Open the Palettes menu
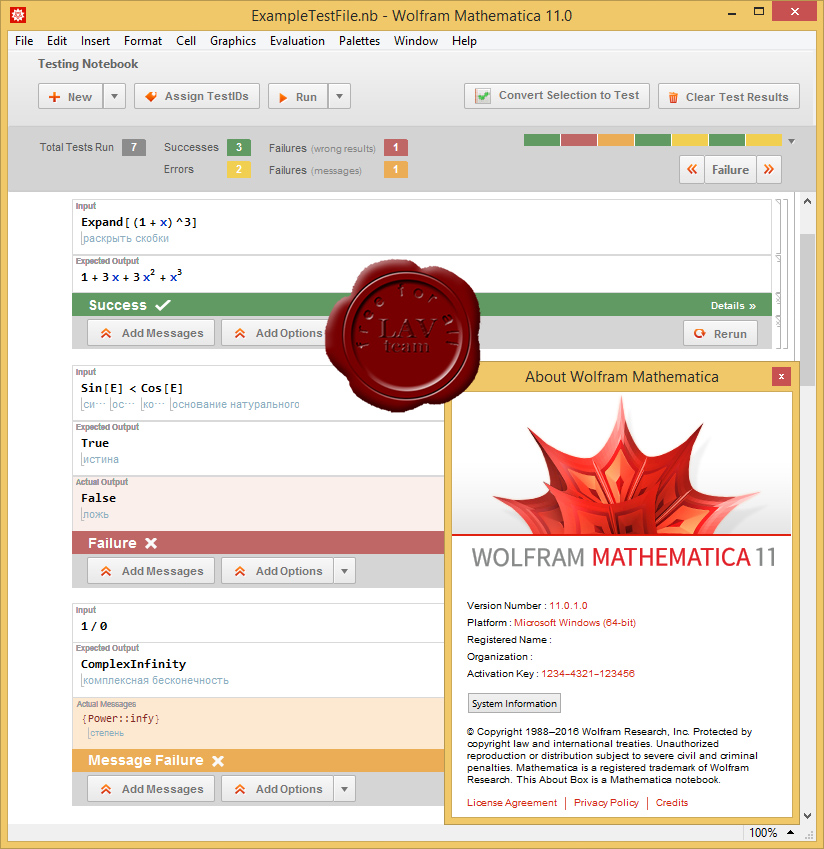This screenshot has height=849, width=824. (359, 41)
